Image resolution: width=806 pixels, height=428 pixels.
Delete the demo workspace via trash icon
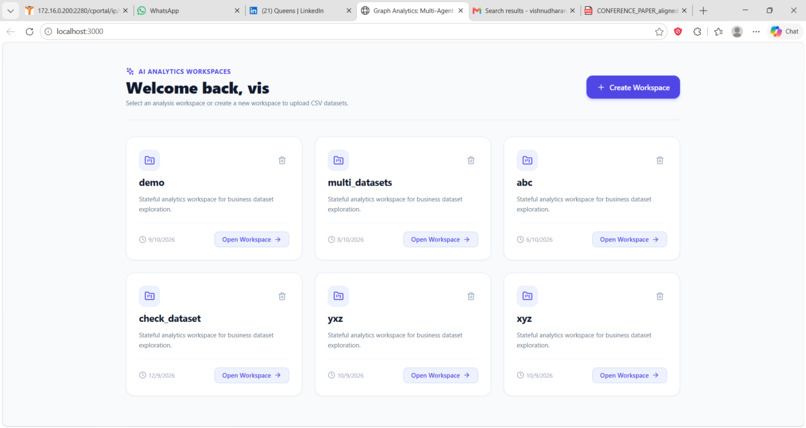point(282,160)
